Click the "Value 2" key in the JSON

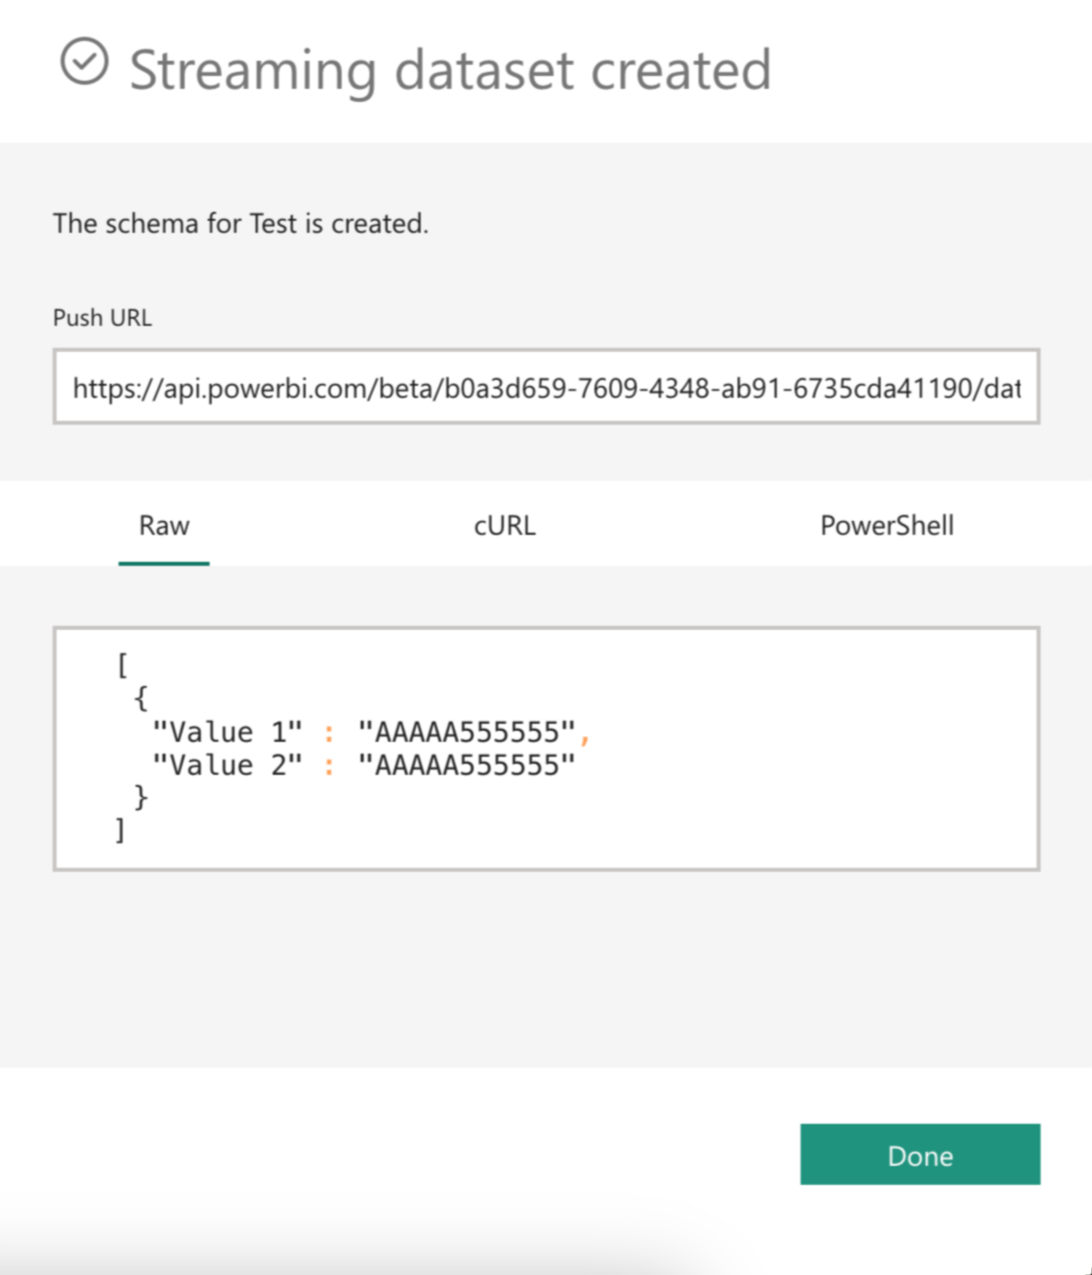tap(227, 765)
